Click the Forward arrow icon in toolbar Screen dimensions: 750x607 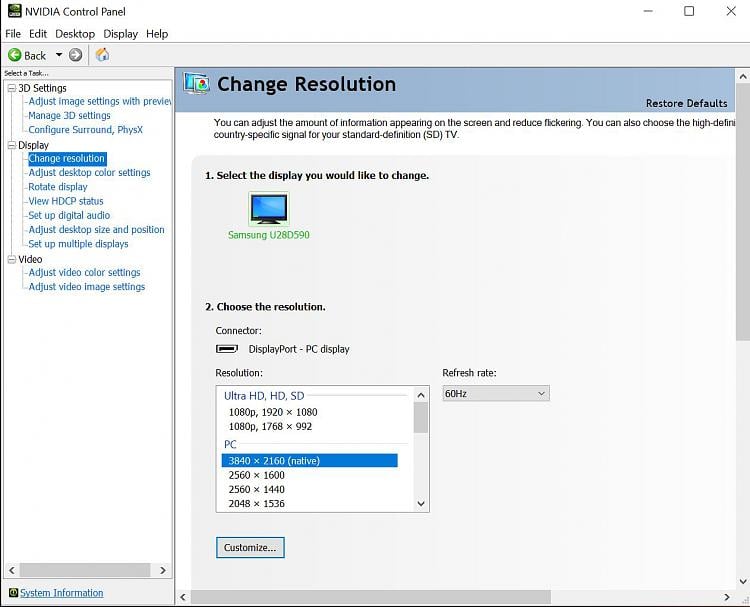pos(76,55)
